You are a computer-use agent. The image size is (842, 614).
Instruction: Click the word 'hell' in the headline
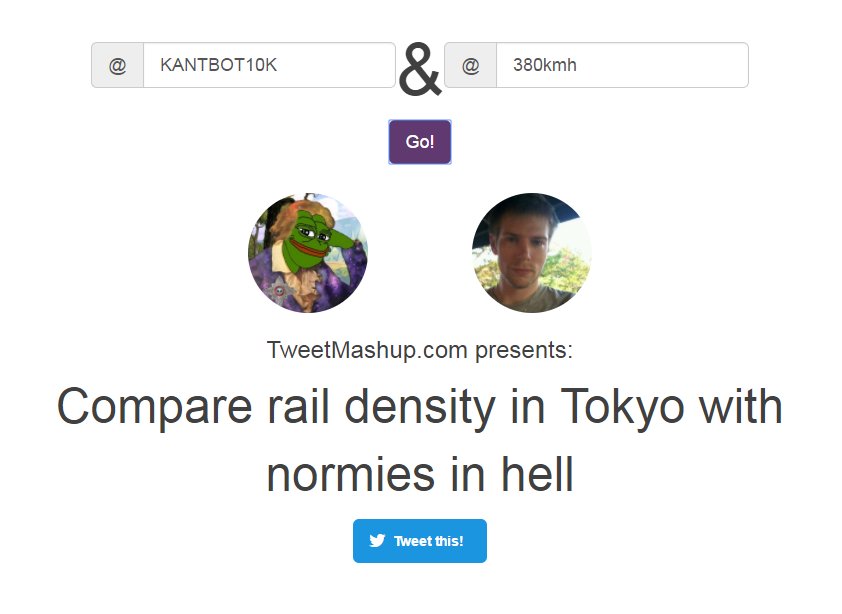click(537, 473)
